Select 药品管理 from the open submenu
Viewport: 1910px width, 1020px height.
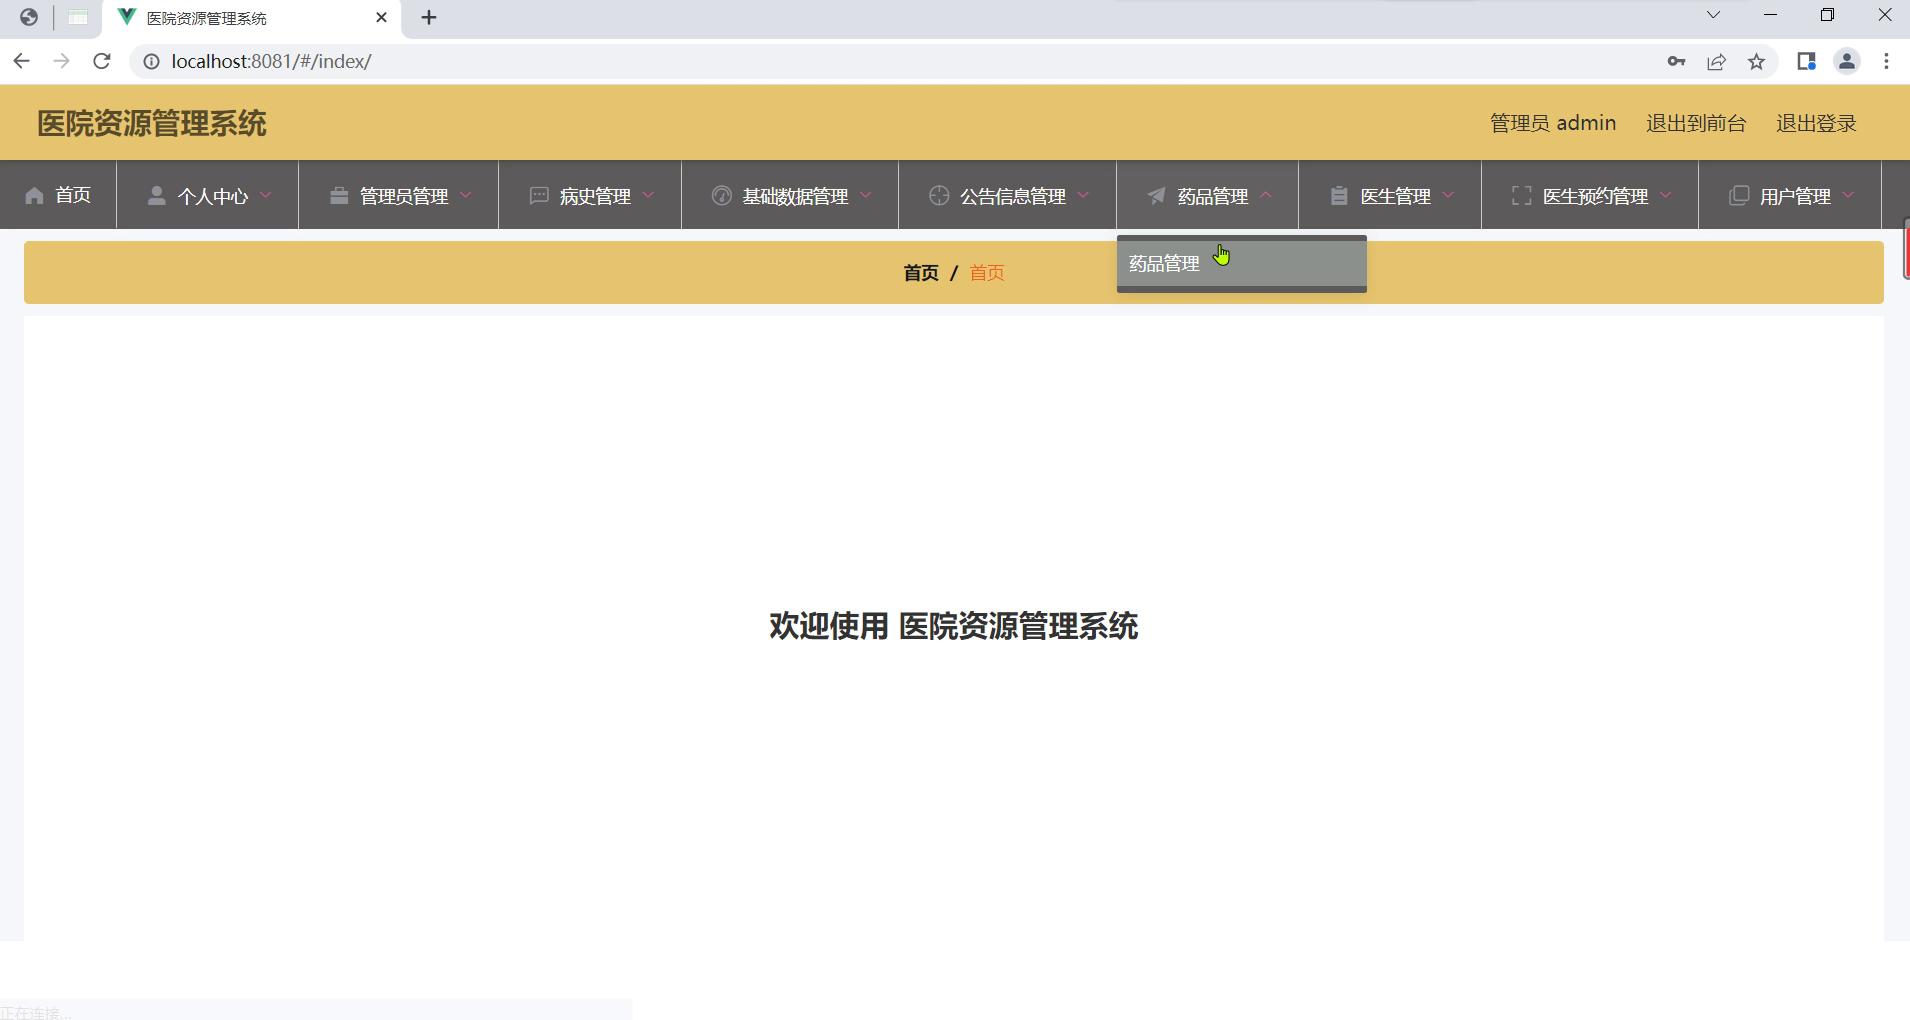1164,264
